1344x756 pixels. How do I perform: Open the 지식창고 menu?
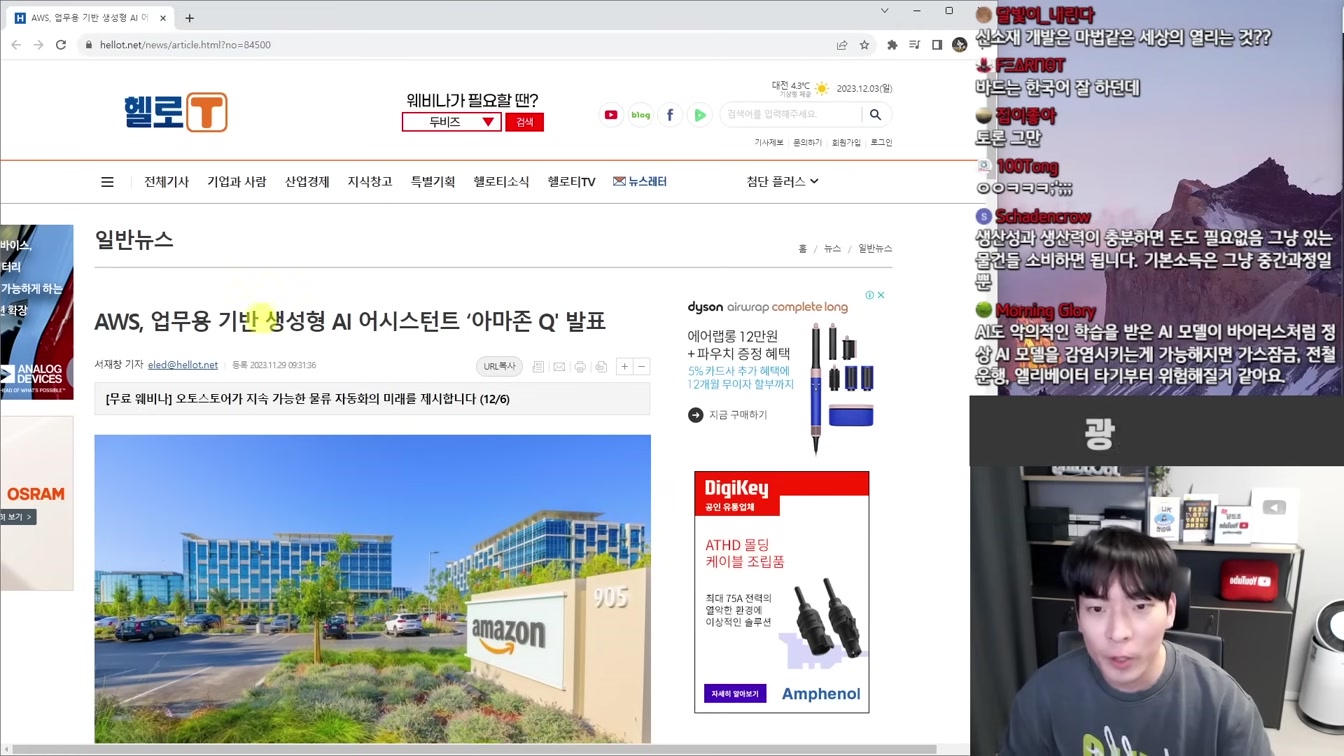(370, 182)
